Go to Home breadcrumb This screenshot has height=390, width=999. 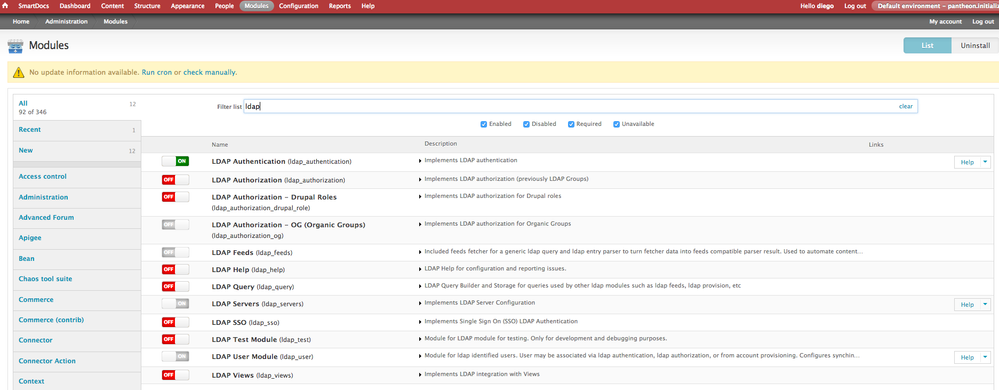pyautogui.click(x=21, y=22)
